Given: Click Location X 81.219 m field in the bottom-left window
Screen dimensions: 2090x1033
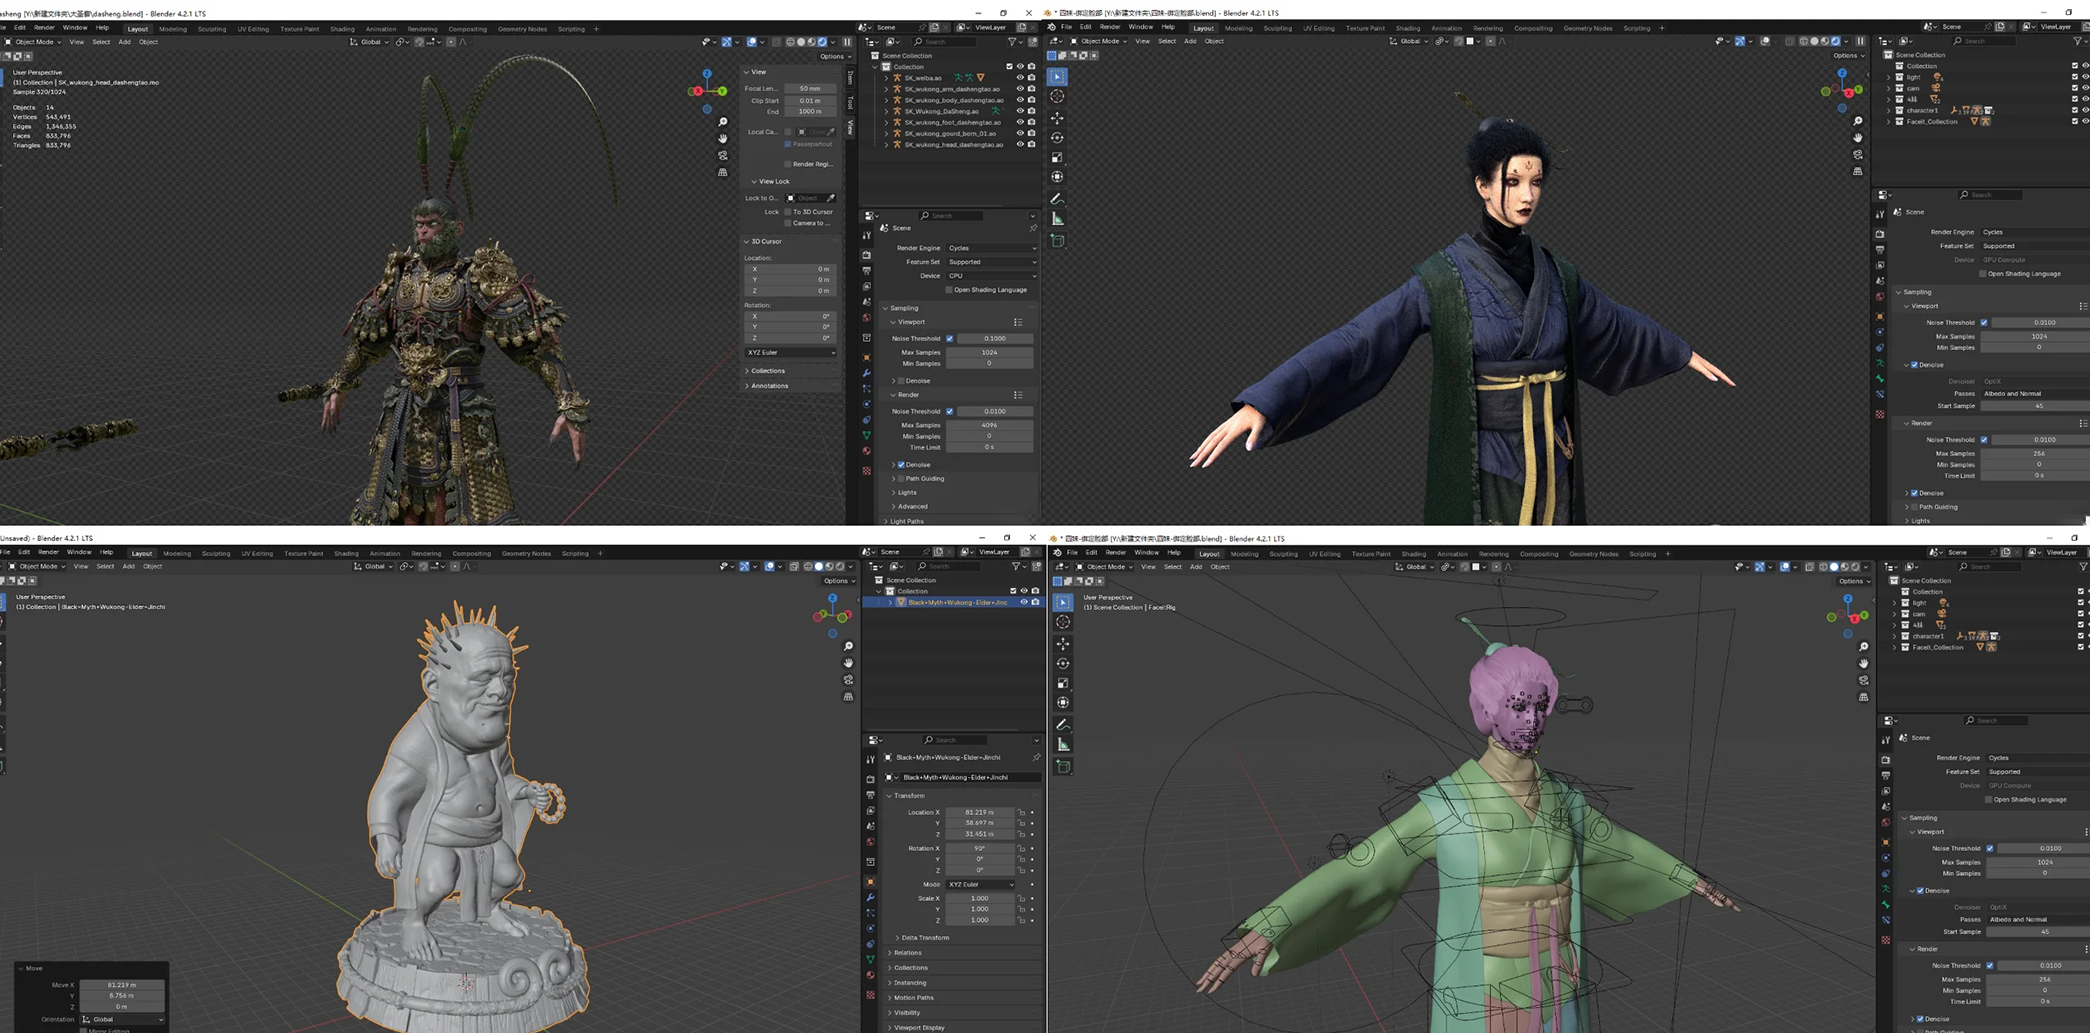Looking at the screenshot, I should coord(980,813).
